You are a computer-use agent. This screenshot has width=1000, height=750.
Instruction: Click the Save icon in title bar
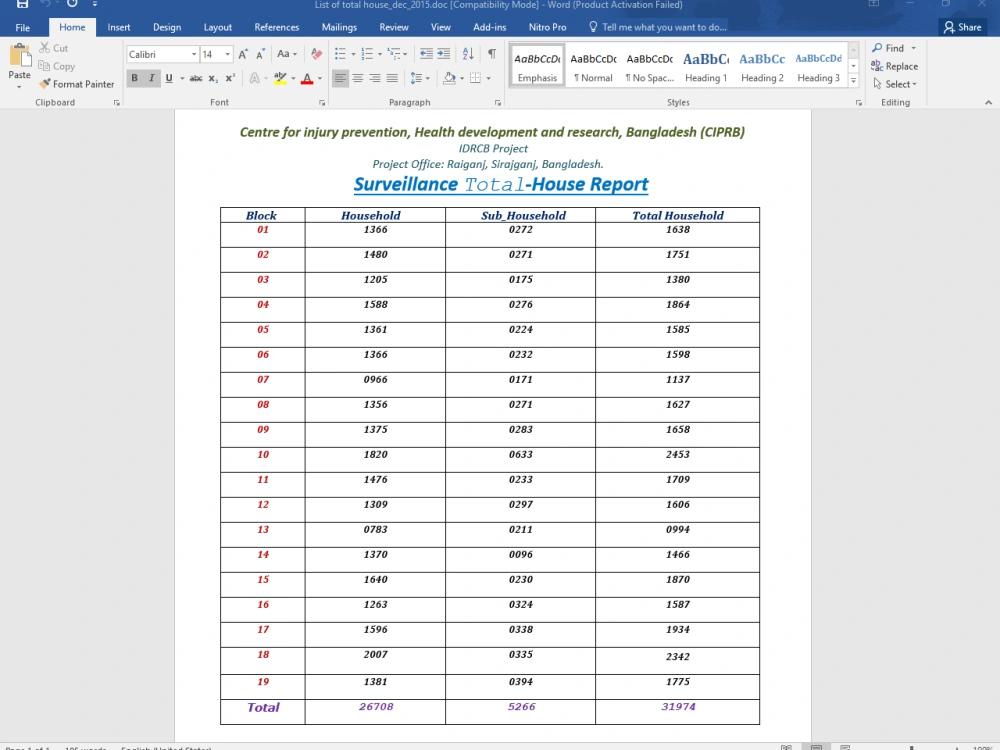tap(22, 4)
